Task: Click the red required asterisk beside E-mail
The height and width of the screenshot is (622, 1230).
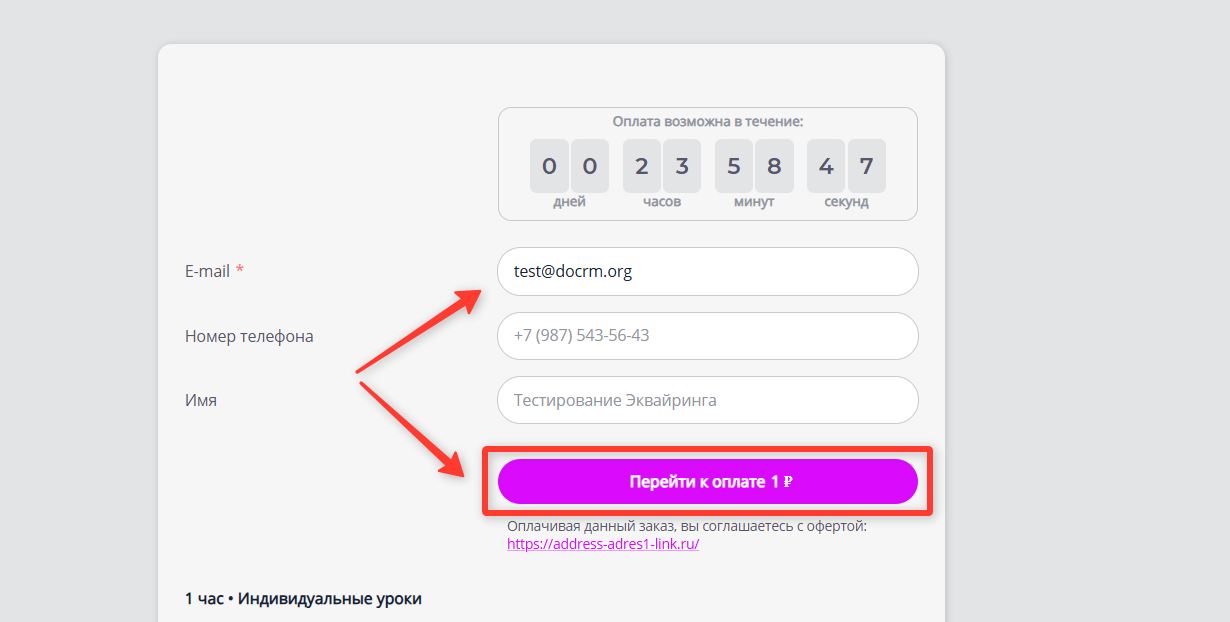Action: coord(240,271)
